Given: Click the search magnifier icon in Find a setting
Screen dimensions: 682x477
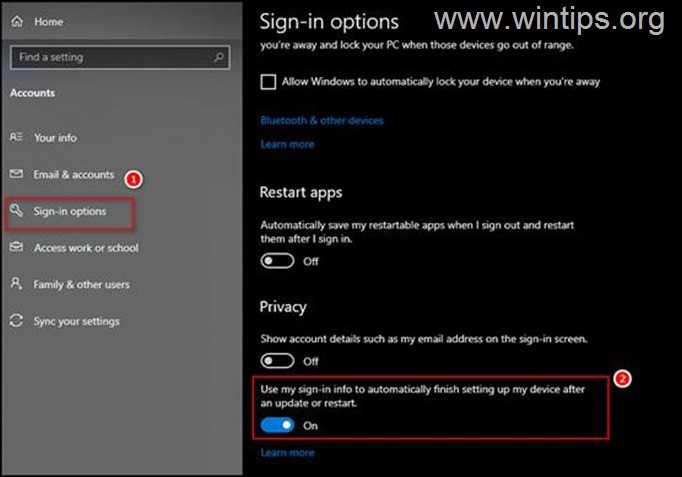Looking at the screenshot, I should 219,57.
